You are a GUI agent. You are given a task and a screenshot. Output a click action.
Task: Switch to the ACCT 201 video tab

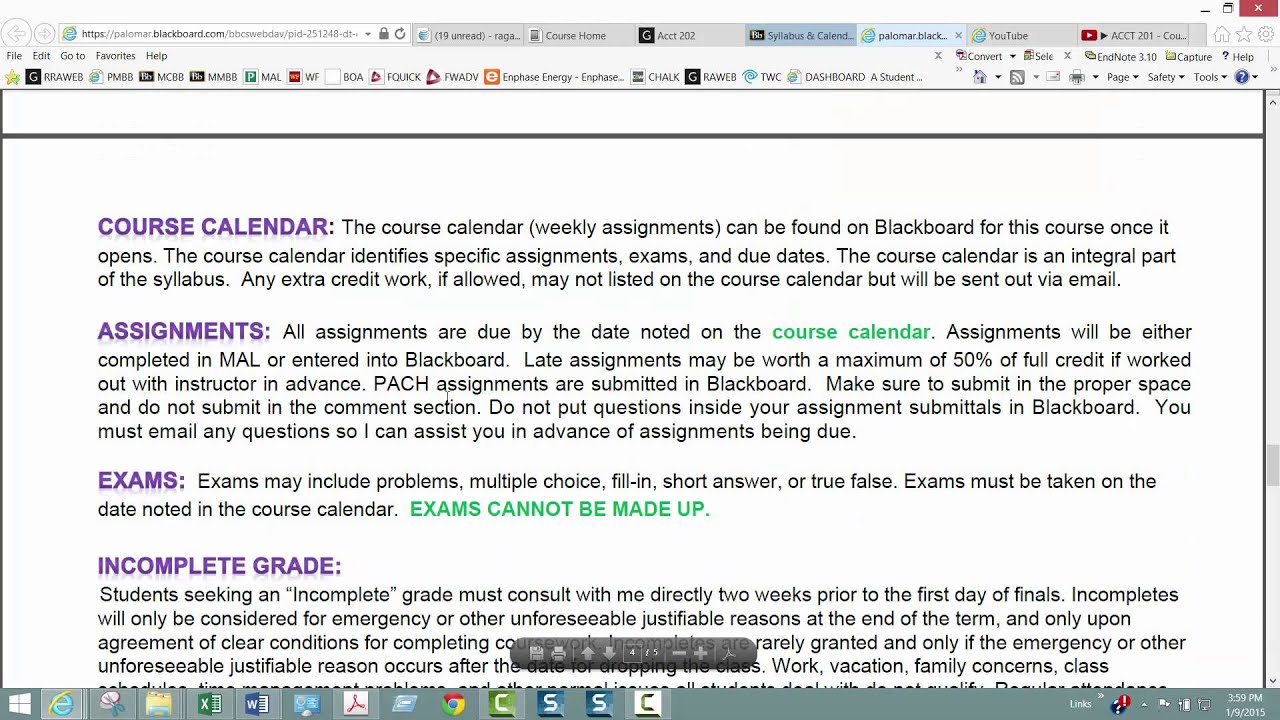tap(1134, 35)
